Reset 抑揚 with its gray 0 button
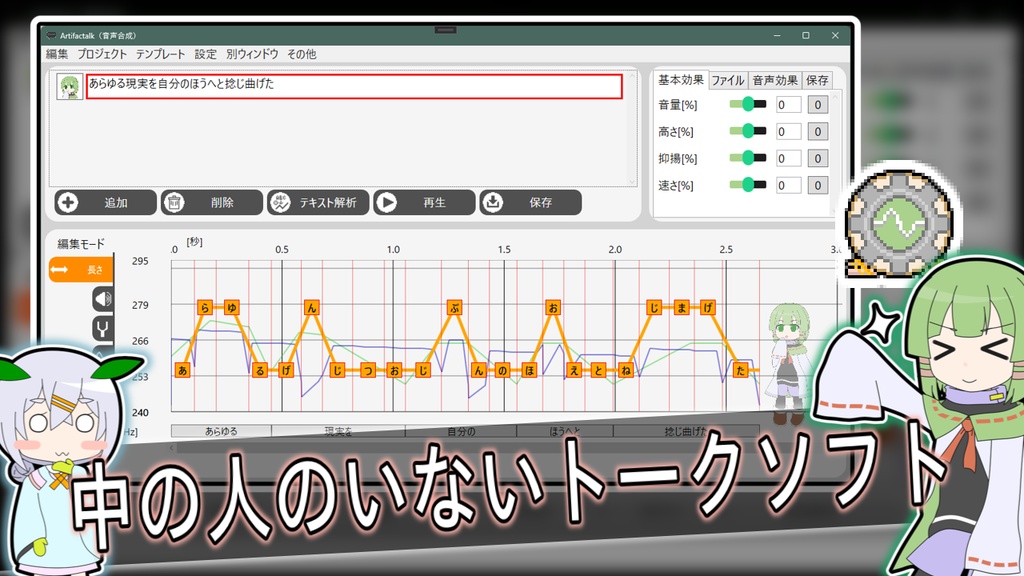Screen dimensions: 1024x576 click(x=818, y=158)
